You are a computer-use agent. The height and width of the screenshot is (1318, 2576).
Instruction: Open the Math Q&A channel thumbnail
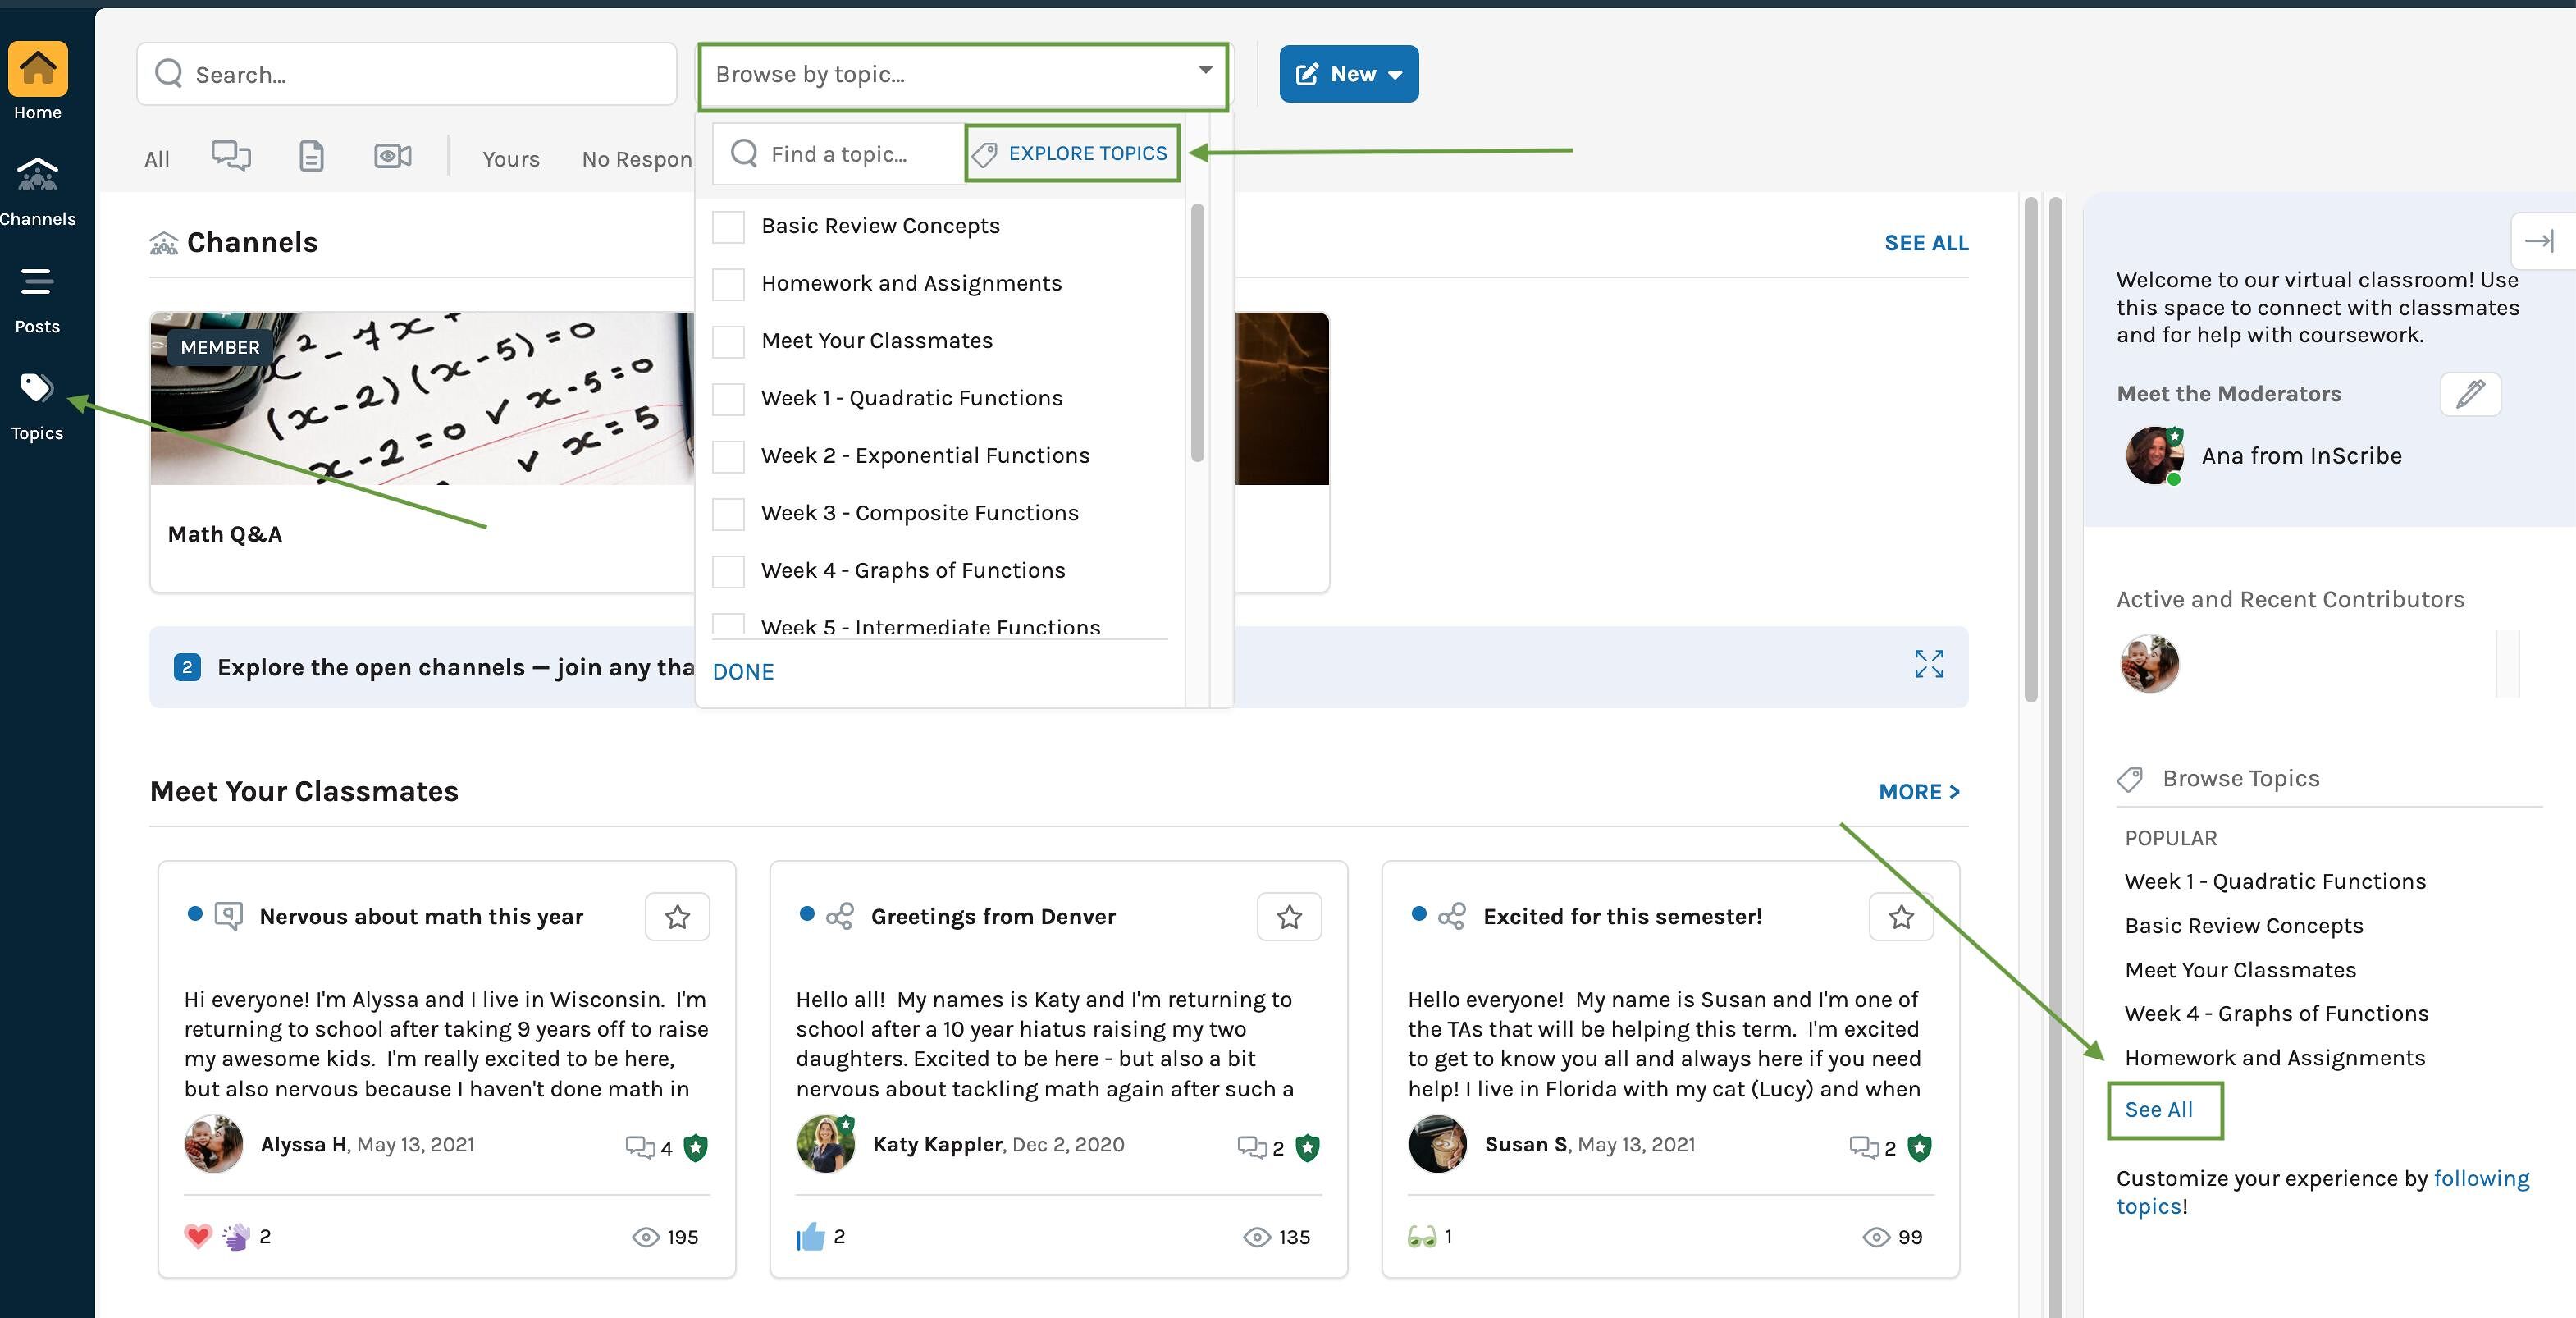point(422,398)
